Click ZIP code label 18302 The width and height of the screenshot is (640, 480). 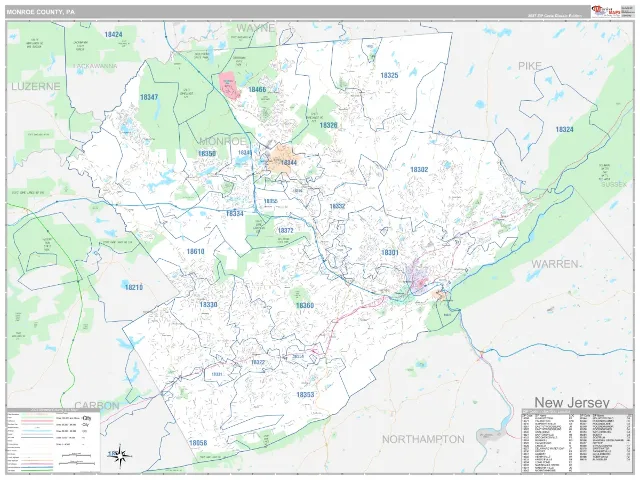point(419,169)
